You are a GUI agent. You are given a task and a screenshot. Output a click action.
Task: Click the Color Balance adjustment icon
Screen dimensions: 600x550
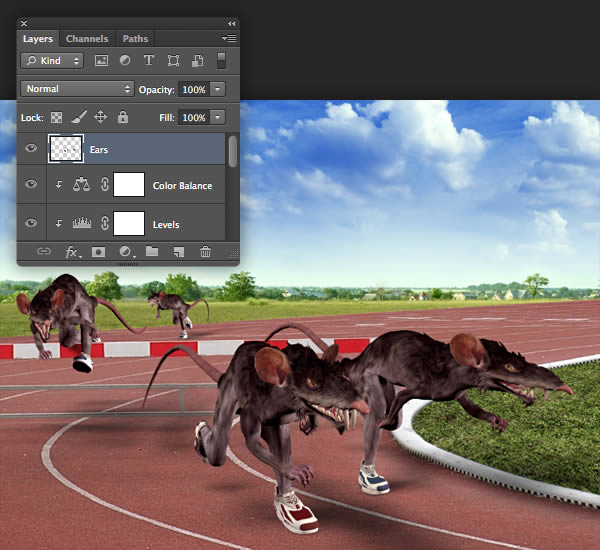pyautogui.click(x=81, y=184)
